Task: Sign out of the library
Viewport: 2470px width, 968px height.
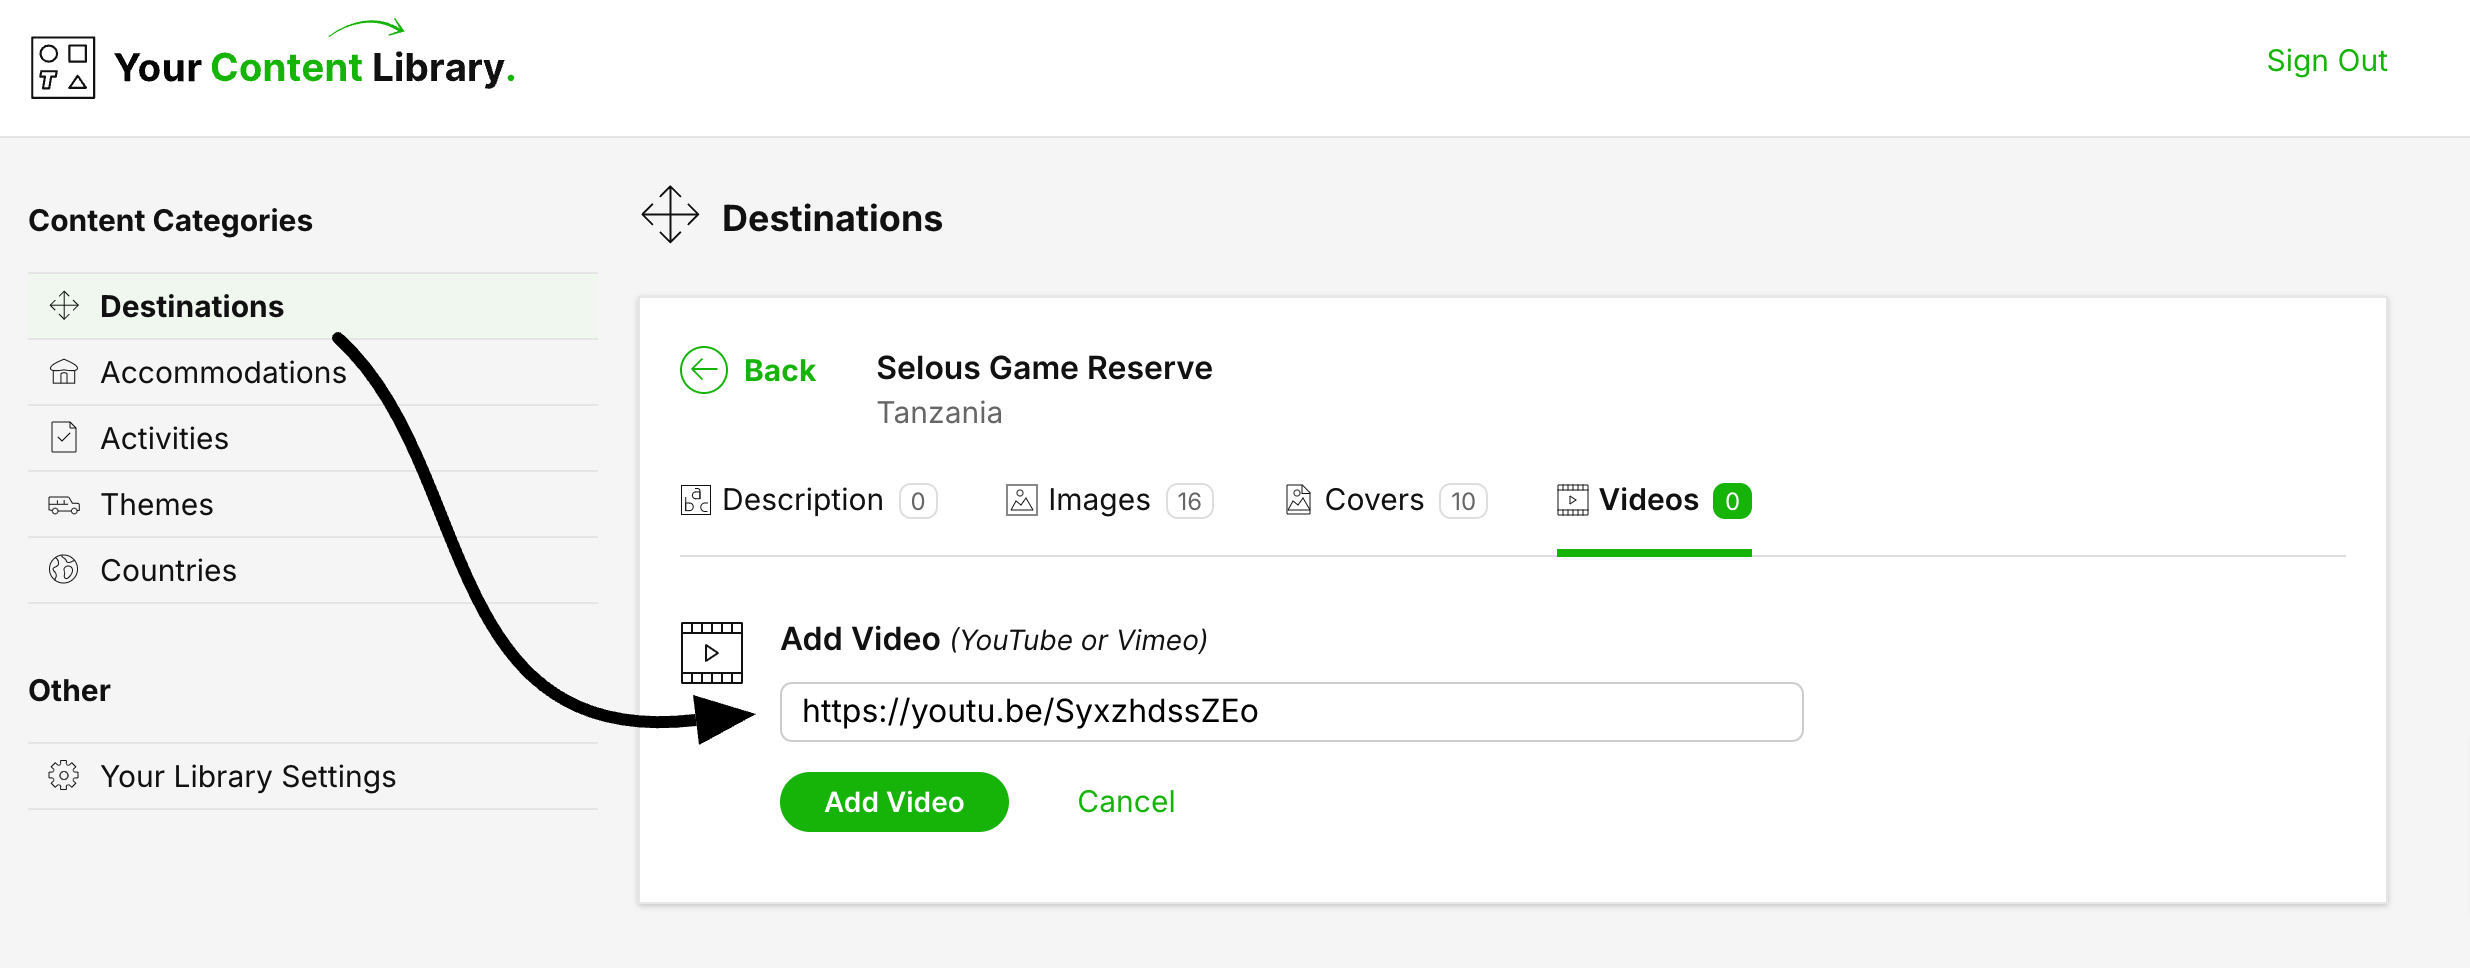Action: [2326, 61]
